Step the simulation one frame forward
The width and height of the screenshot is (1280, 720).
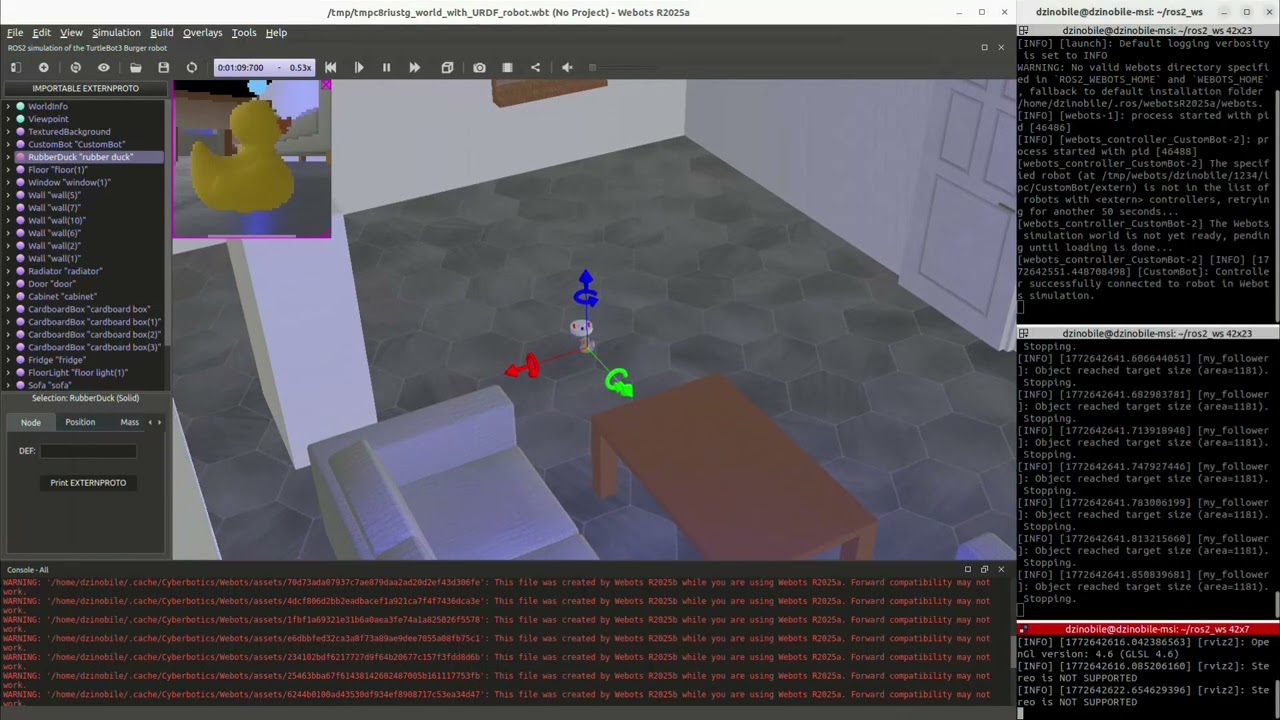(358, 67)
